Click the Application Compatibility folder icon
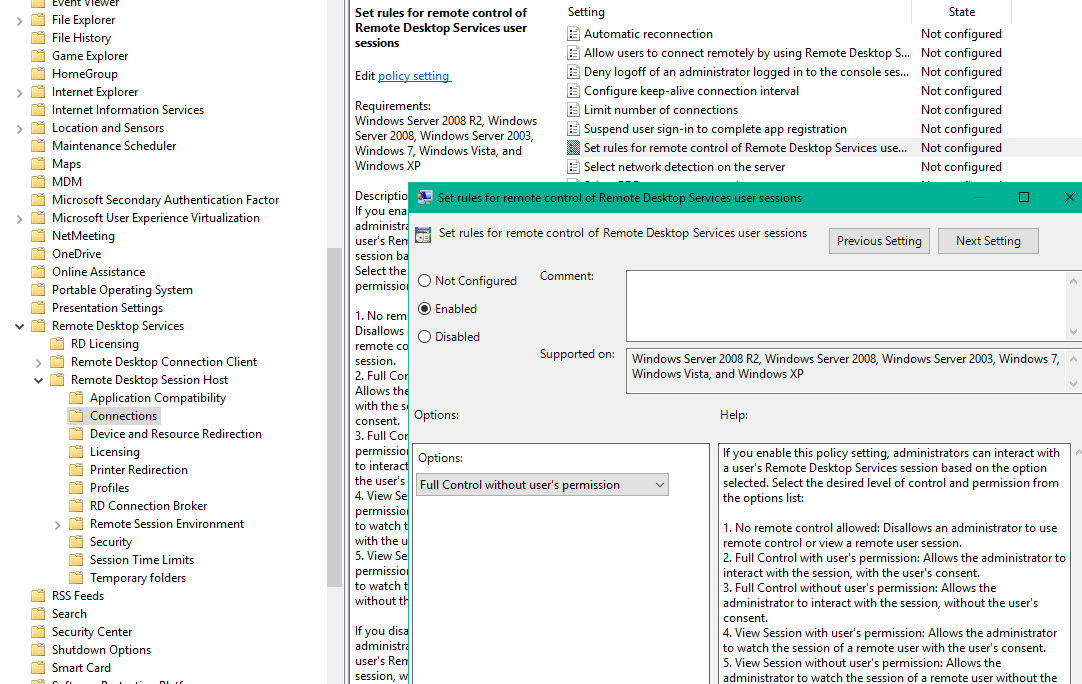This screenshot has width=1082, height=684. pyautogui.click(x=77, y=398)
